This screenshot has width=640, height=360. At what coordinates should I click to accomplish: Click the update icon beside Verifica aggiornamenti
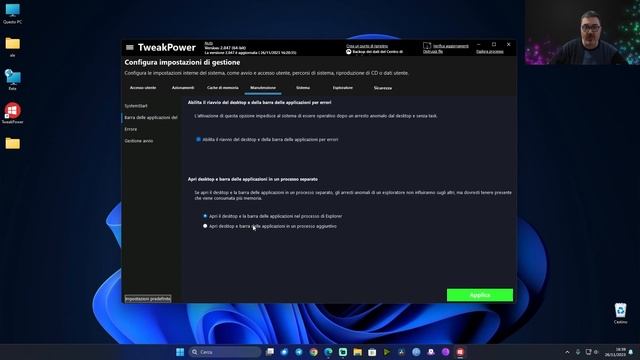pyautogui.click(x=427, y=46)
